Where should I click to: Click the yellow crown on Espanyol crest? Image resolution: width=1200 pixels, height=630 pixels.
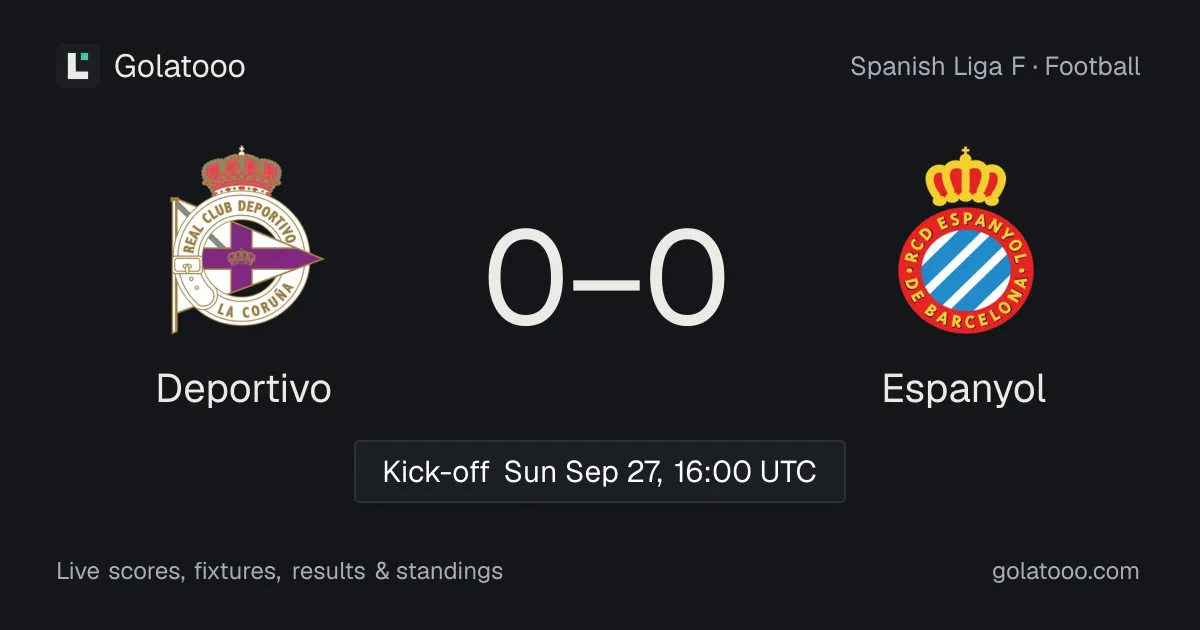tap(965, 176)
